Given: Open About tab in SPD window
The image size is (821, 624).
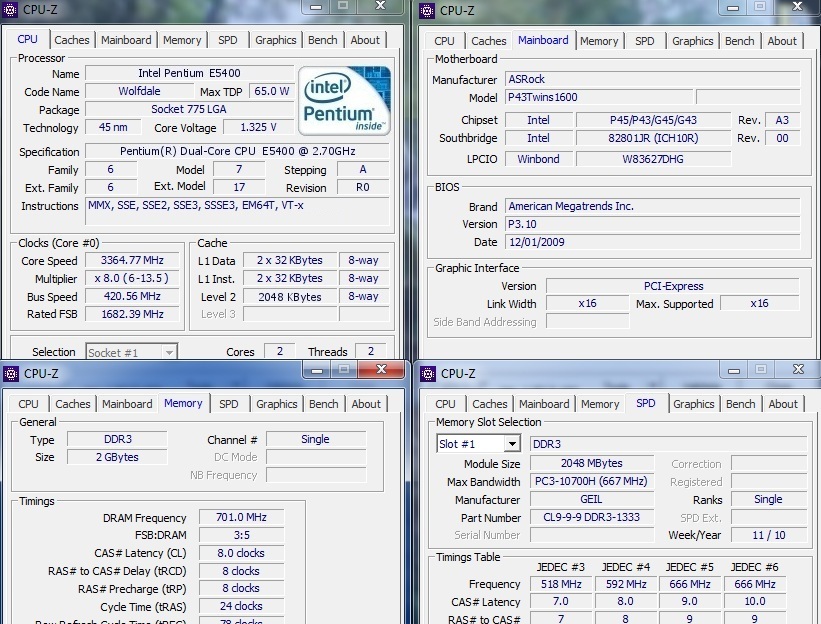Looking at the screenshot, I should [x=783, y=404].
